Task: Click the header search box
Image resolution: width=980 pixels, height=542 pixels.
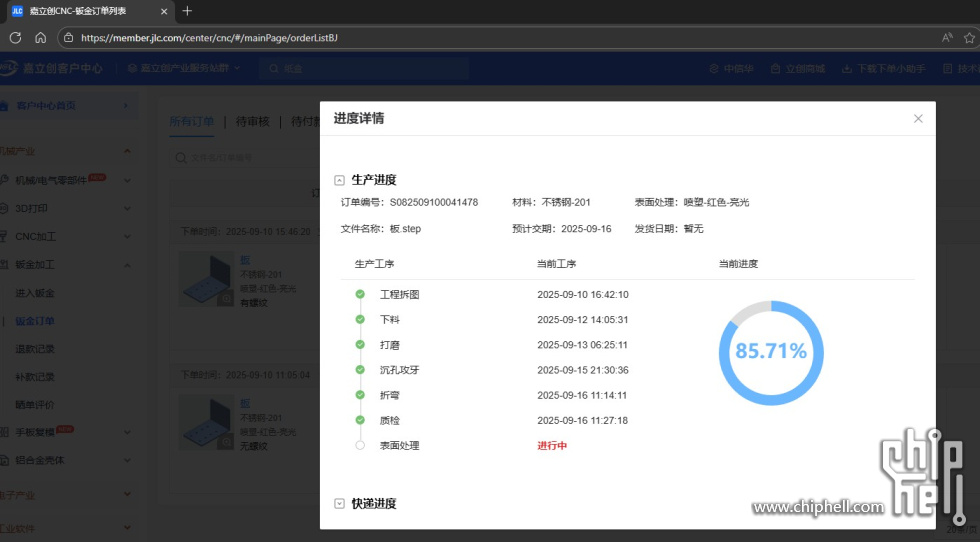Action: click(364, 68)
